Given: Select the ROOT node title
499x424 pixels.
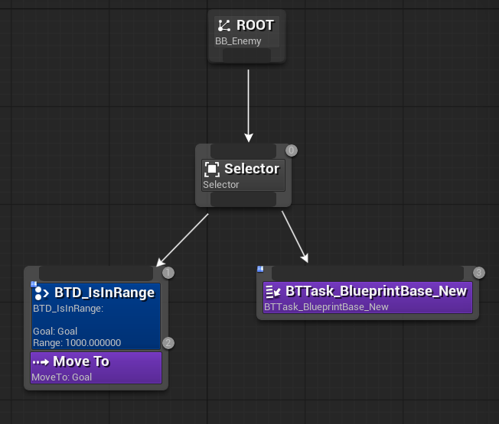Looking at the screenshot, I should pos(255,25).
